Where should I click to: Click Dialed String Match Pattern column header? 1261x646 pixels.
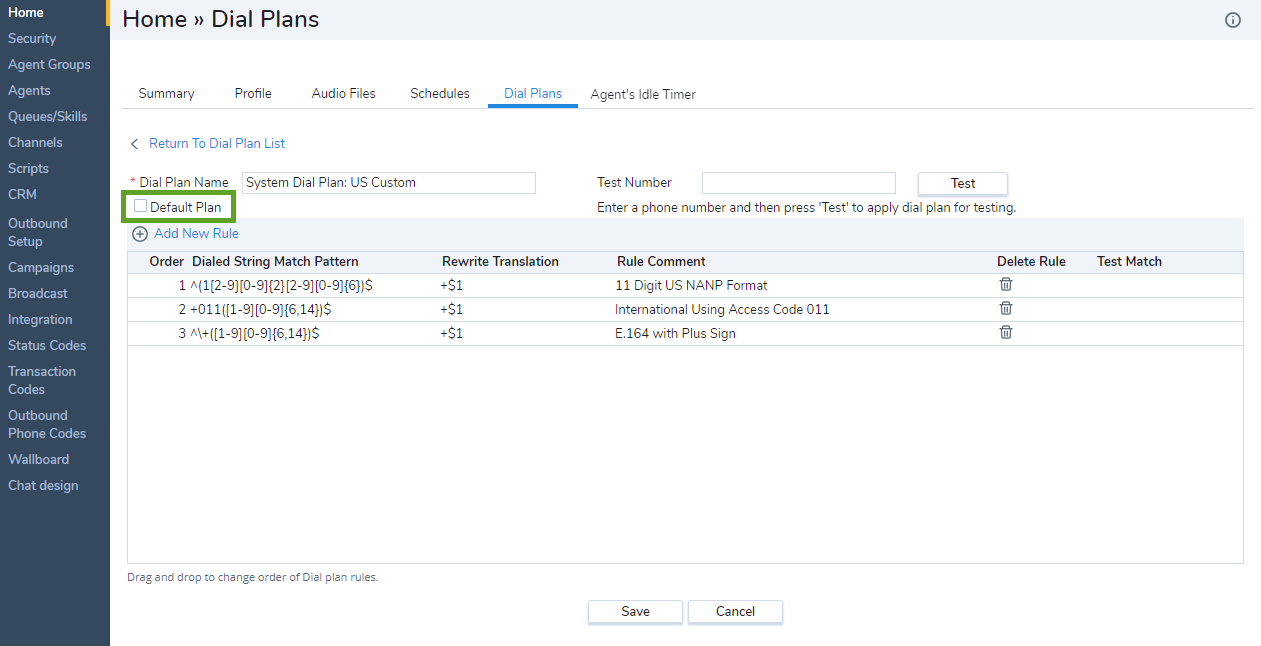coord(275,262)
